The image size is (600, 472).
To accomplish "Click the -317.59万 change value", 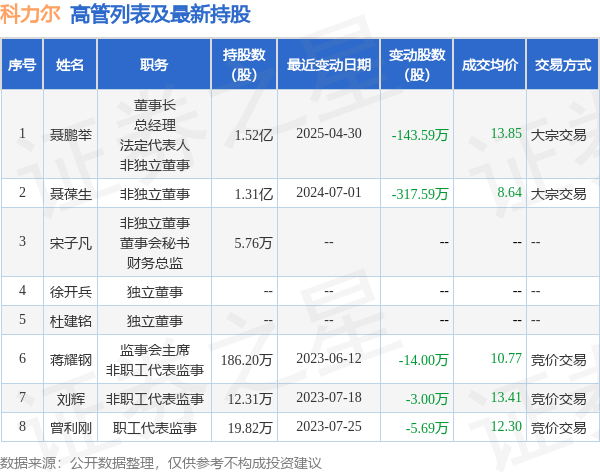I will [x=420, y=194].
